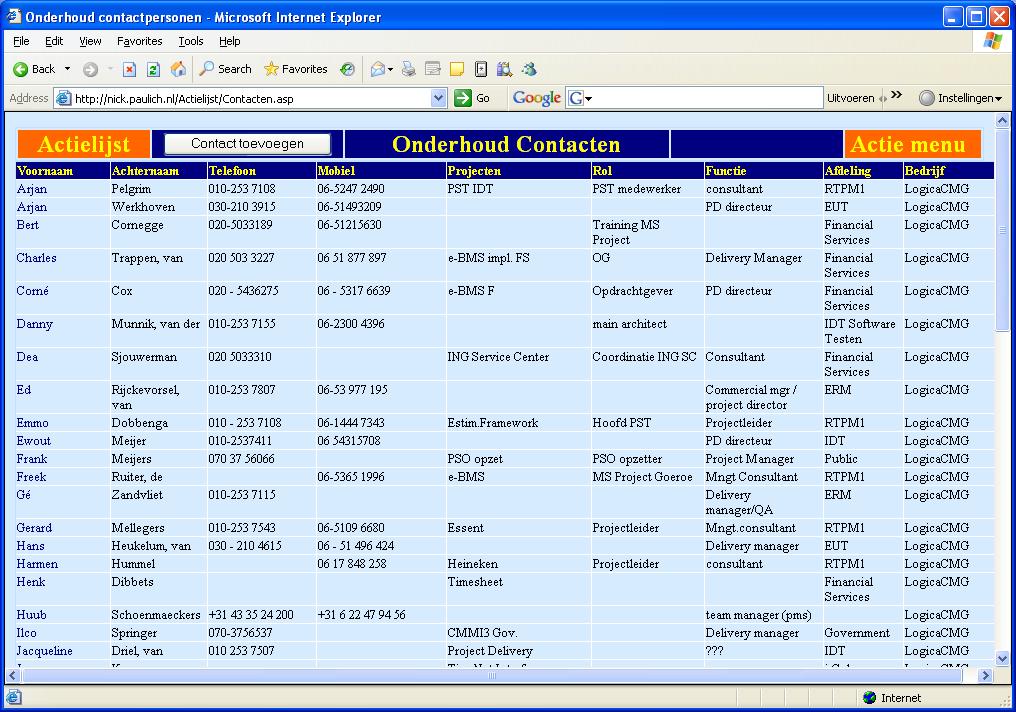Open the address bar URL dropdown

(439, 98)
